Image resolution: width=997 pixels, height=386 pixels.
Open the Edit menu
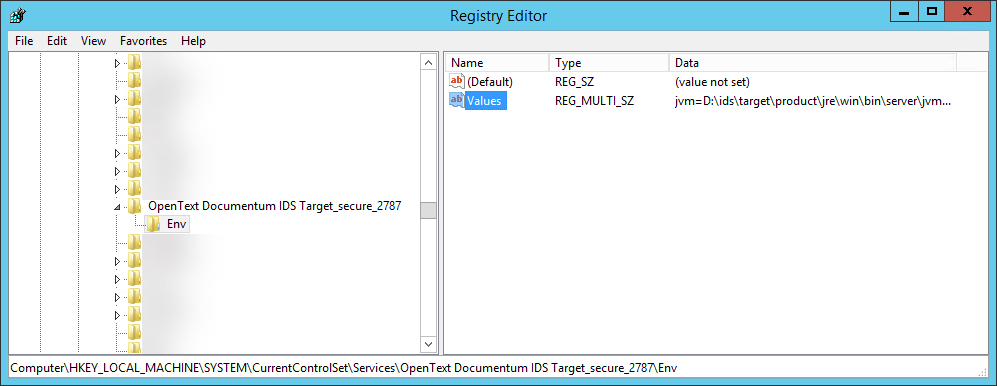57,41
